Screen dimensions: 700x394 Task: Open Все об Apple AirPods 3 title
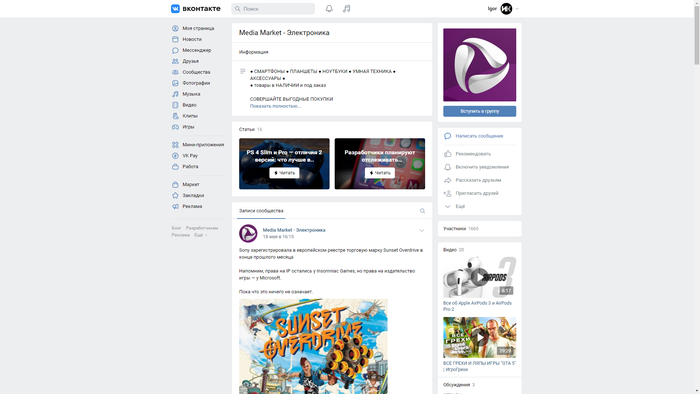[x=477, y=306]
